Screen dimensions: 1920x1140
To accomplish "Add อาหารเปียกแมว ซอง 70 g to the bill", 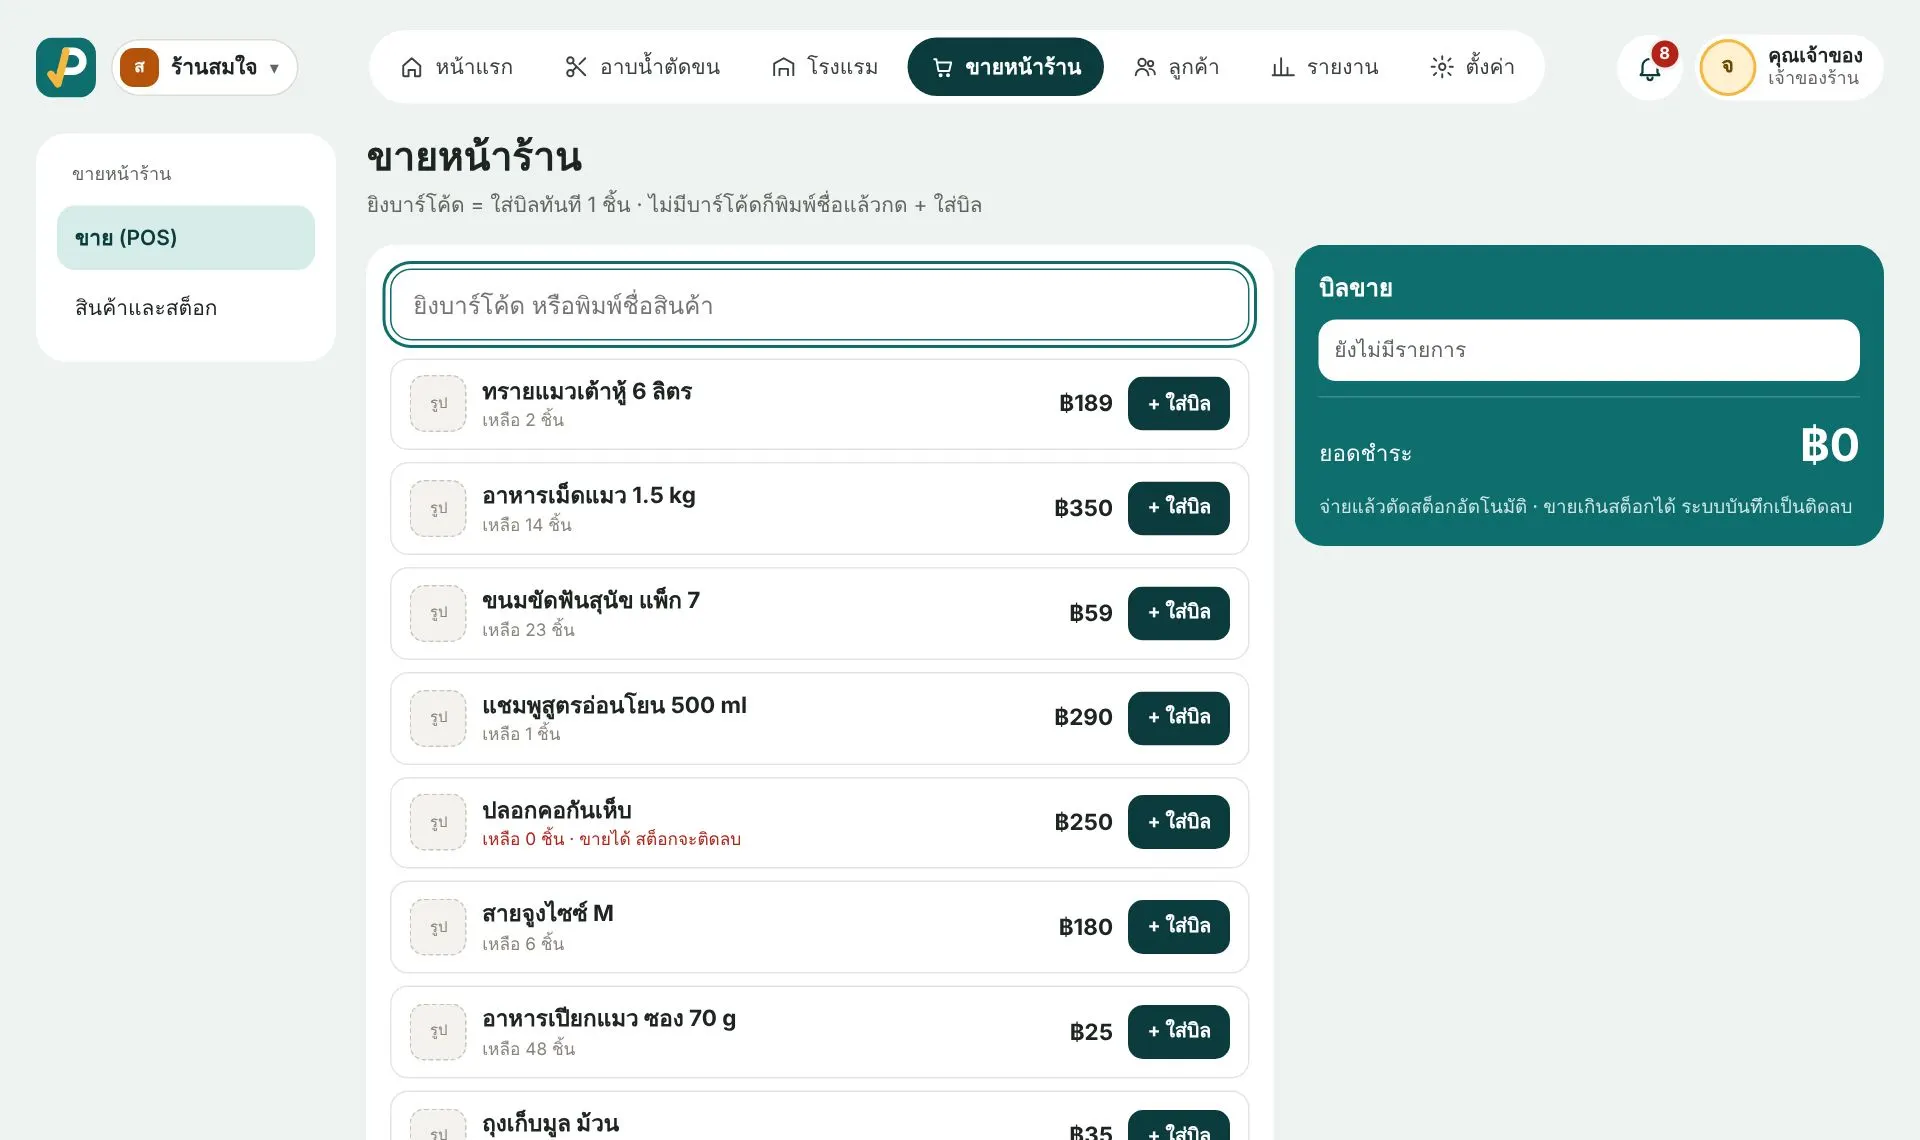I will pos(1178,1032).
